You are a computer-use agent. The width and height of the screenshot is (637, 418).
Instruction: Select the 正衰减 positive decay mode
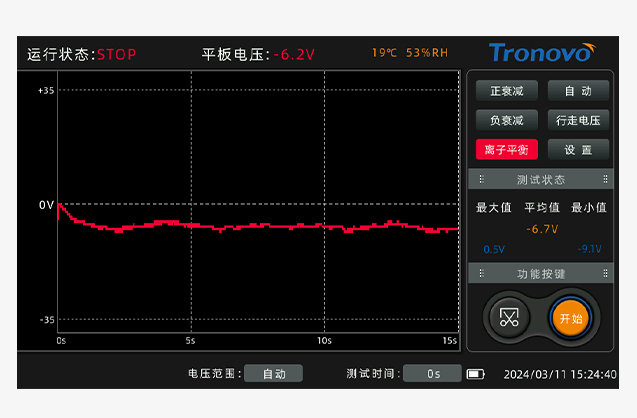tap(507, 91)
